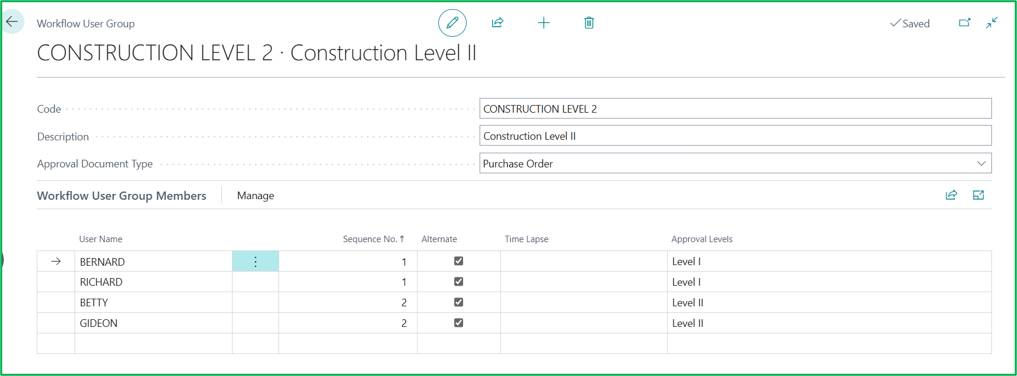
Task: Click the Workflow User Group Members heading
Action: tap(122, 196)
